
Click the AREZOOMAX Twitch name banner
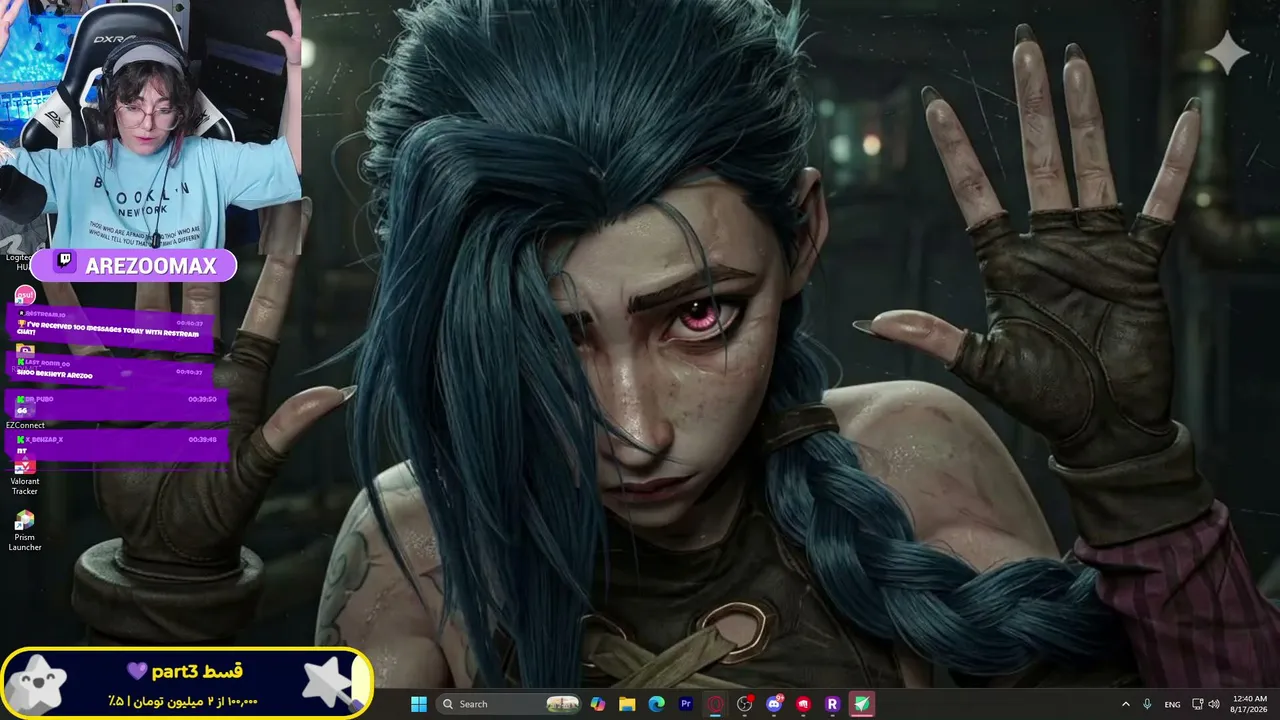(x=133, y=265)
